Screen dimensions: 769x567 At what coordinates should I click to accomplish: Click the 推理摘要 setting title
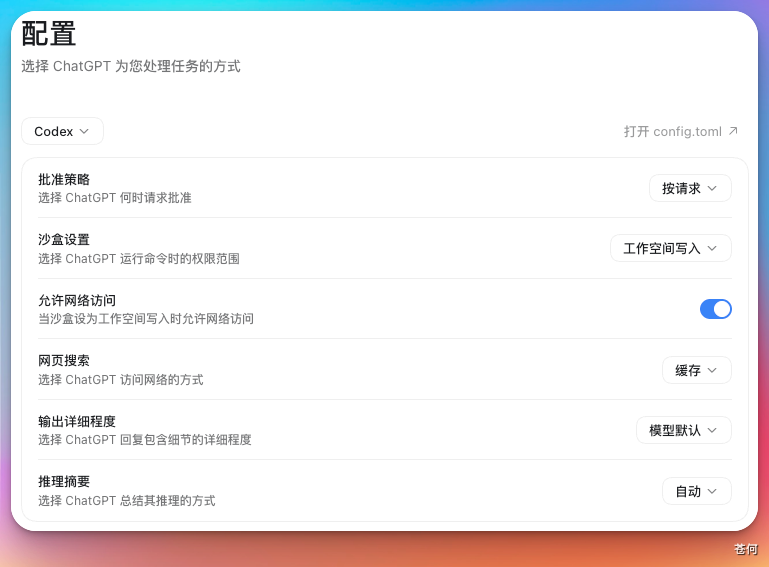point(64,482)
